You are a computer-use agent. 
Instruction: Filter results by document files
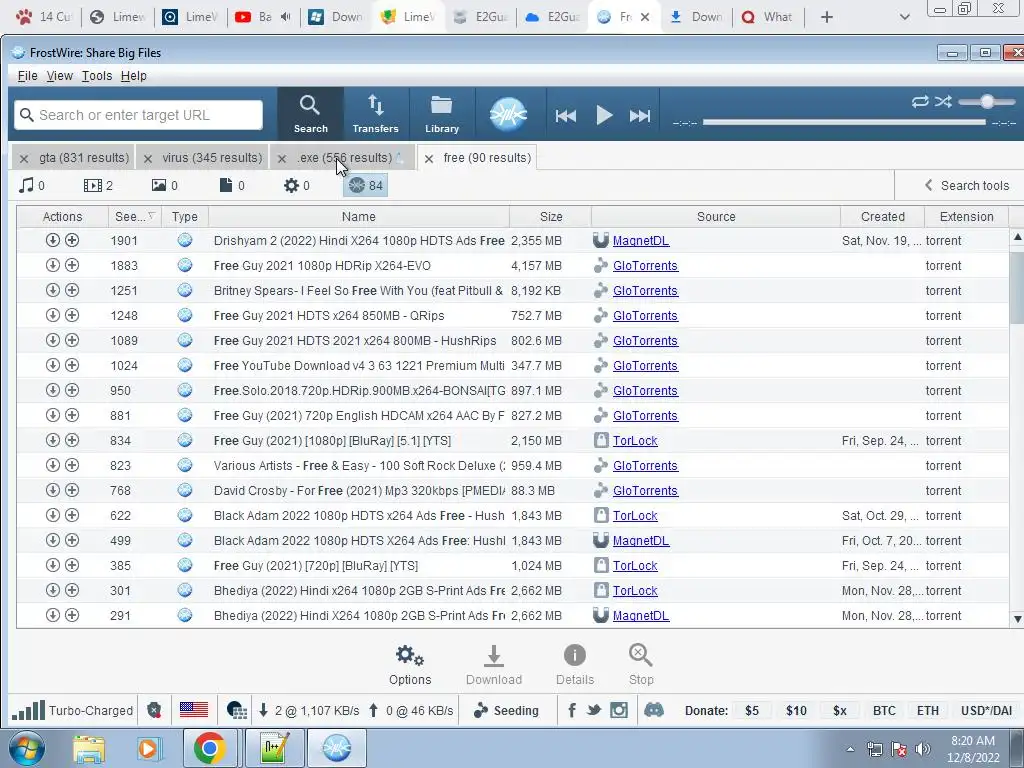pos(232,185)
